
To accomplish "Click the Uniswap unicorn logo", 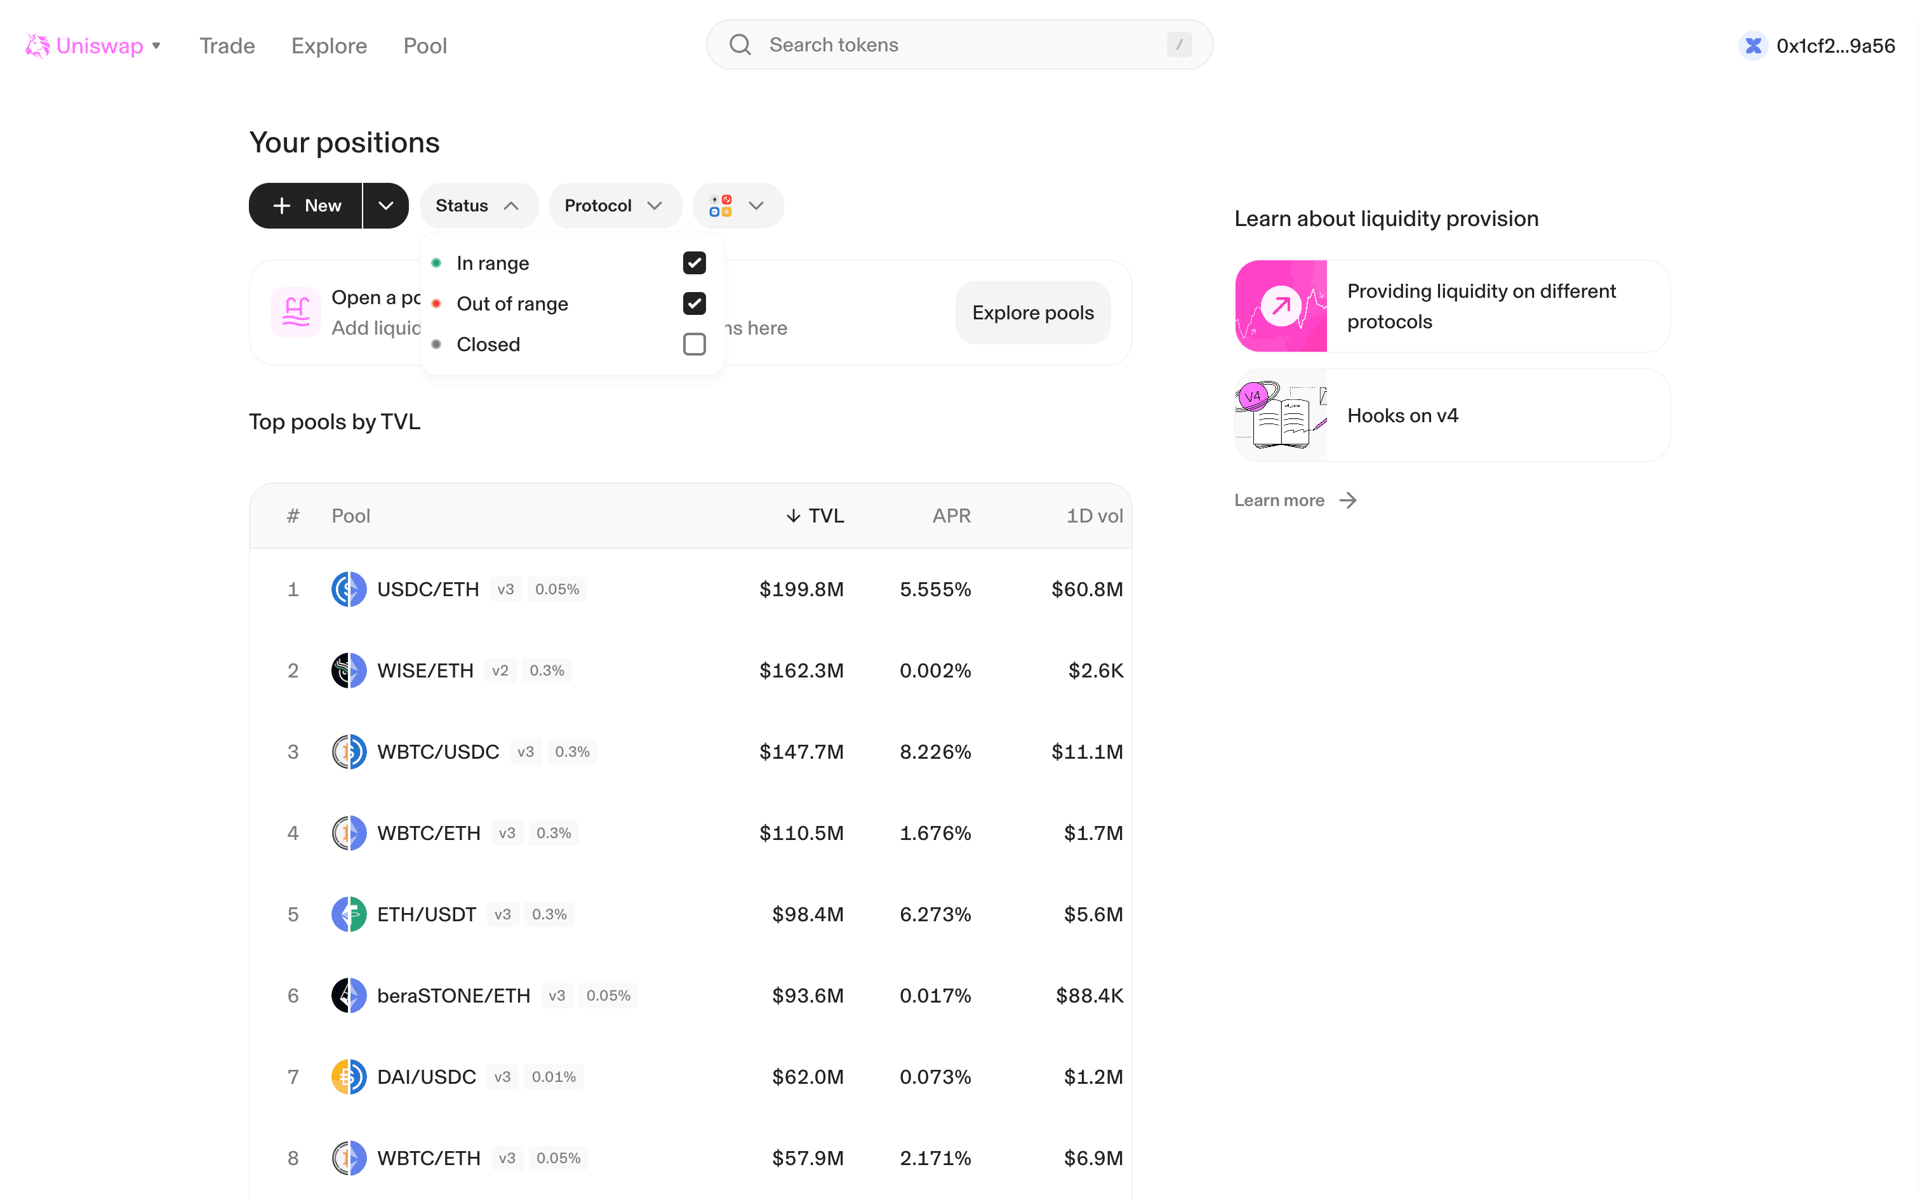I will coord(38,46).
